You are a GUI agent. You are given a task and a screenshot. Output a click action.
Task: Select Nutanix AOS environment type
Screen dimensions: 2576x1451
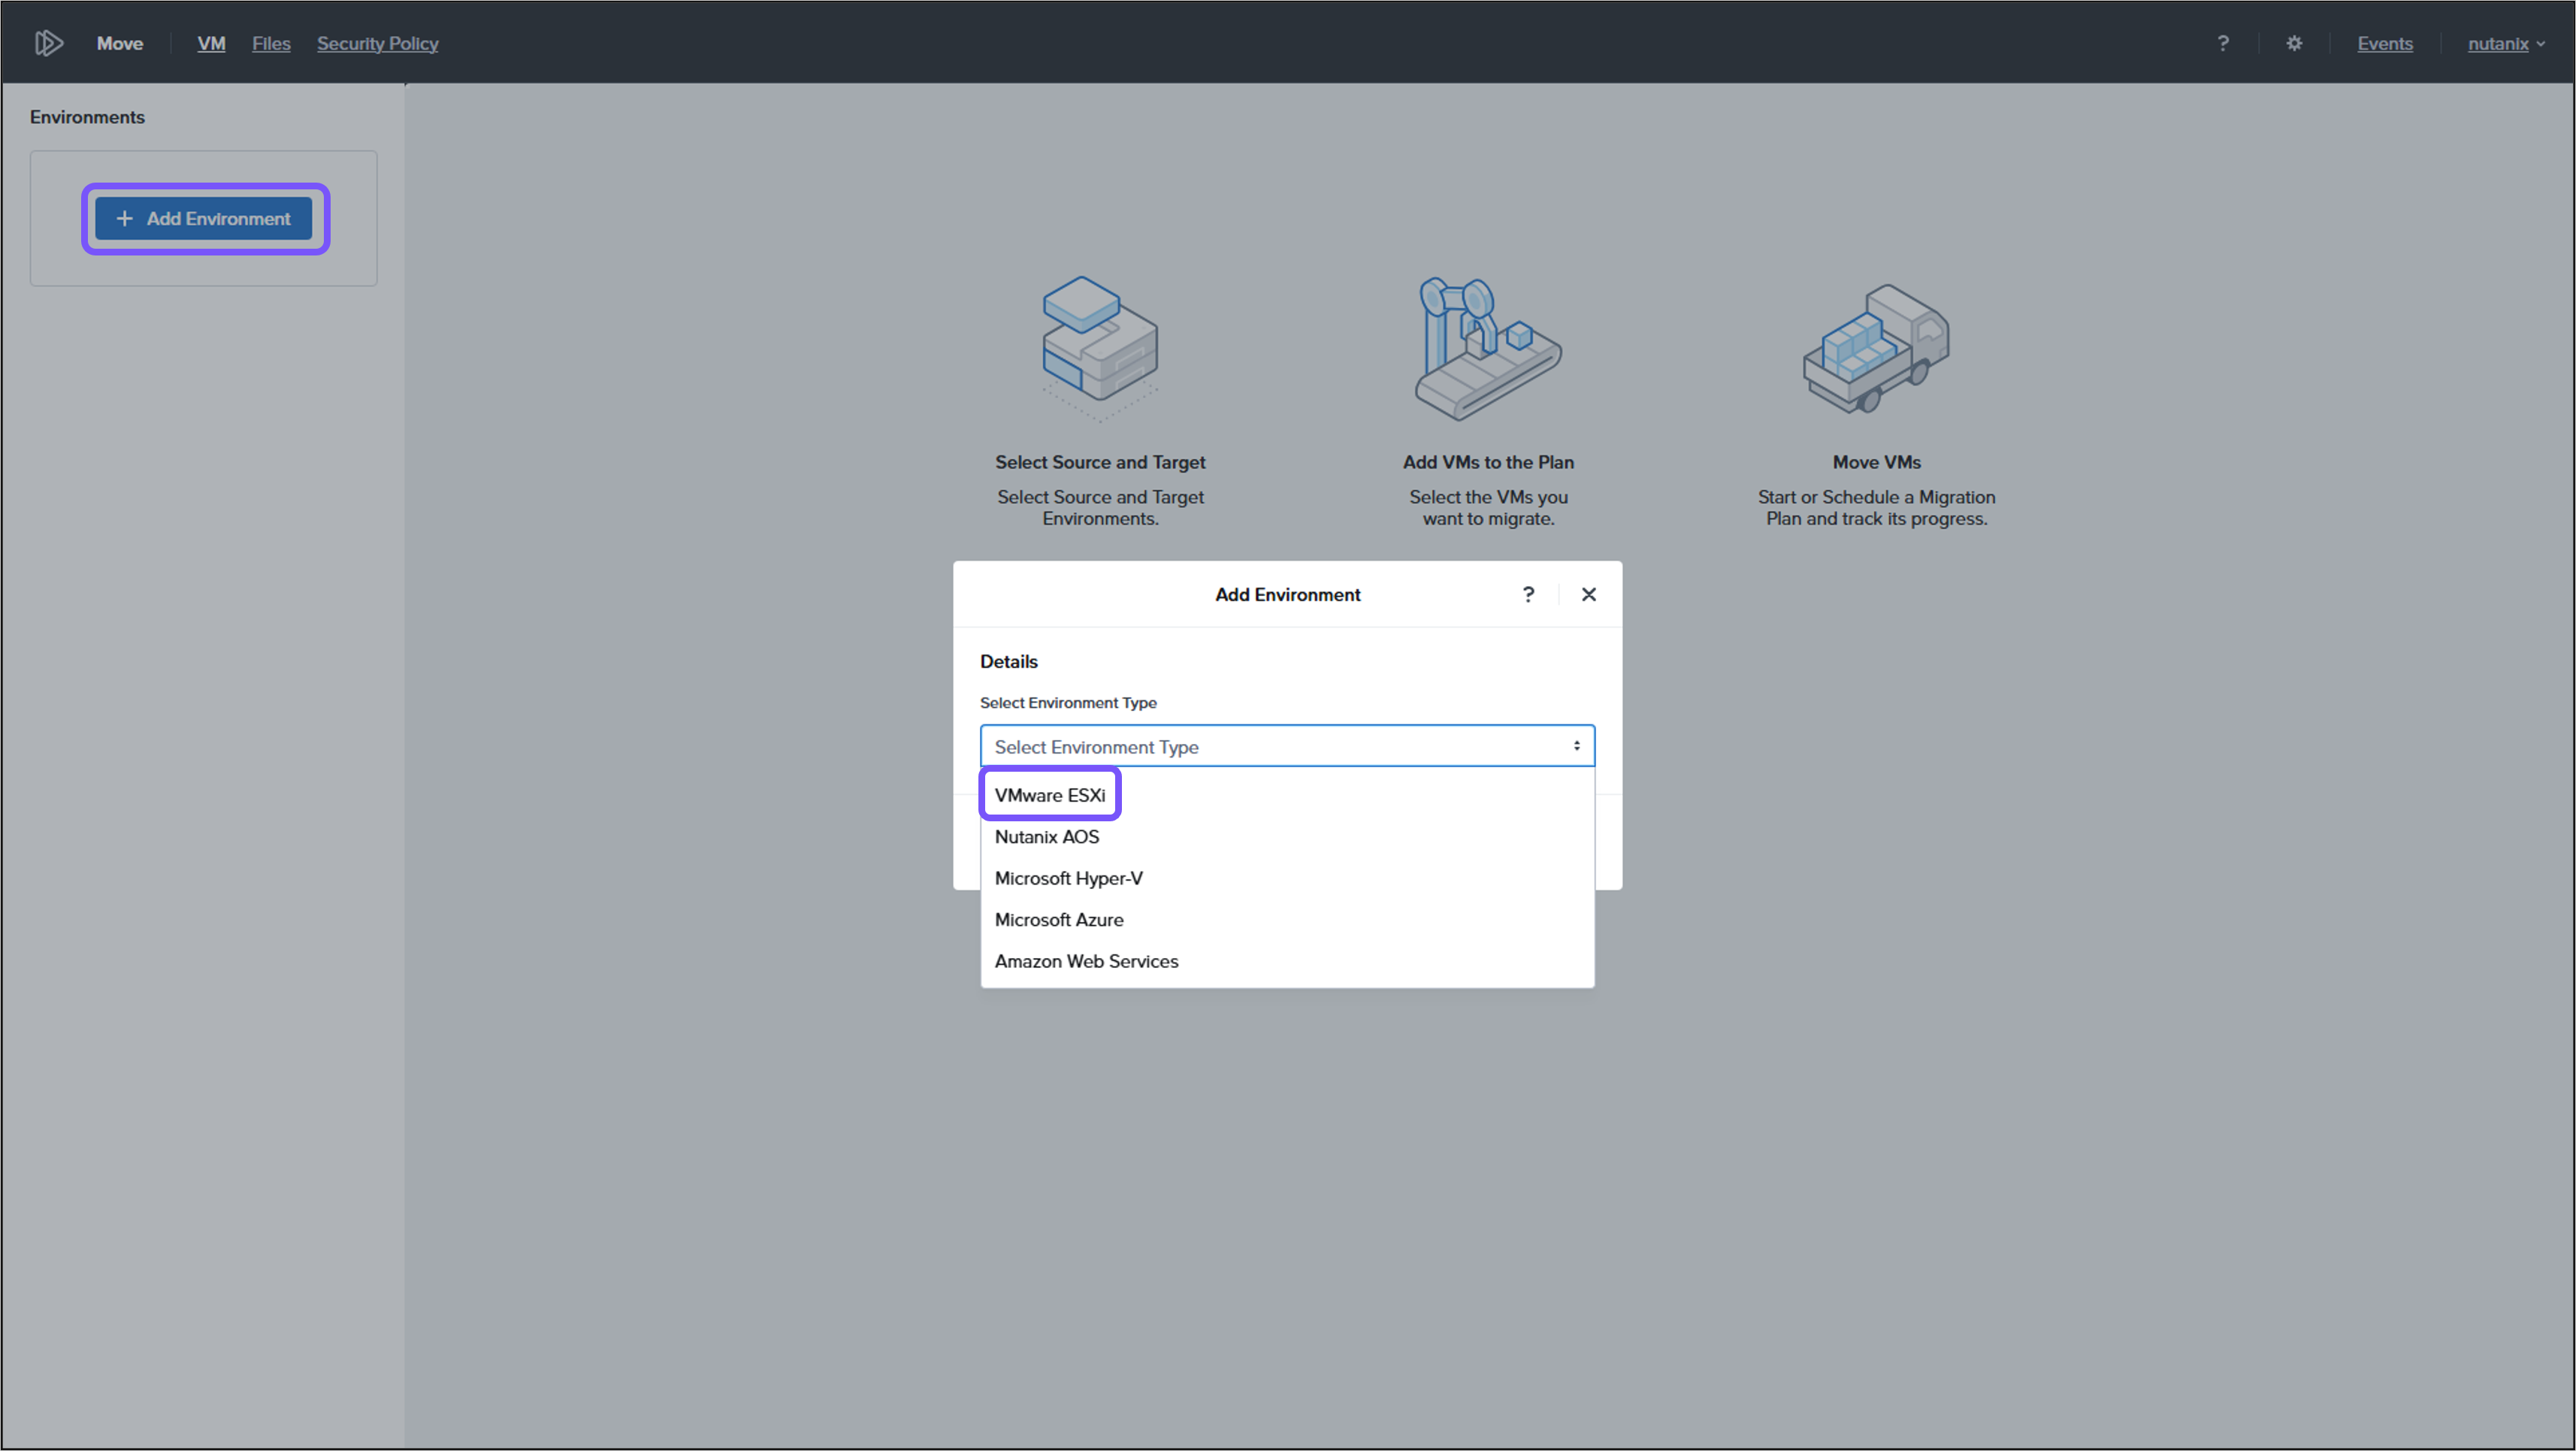[x=1046, y=837]
